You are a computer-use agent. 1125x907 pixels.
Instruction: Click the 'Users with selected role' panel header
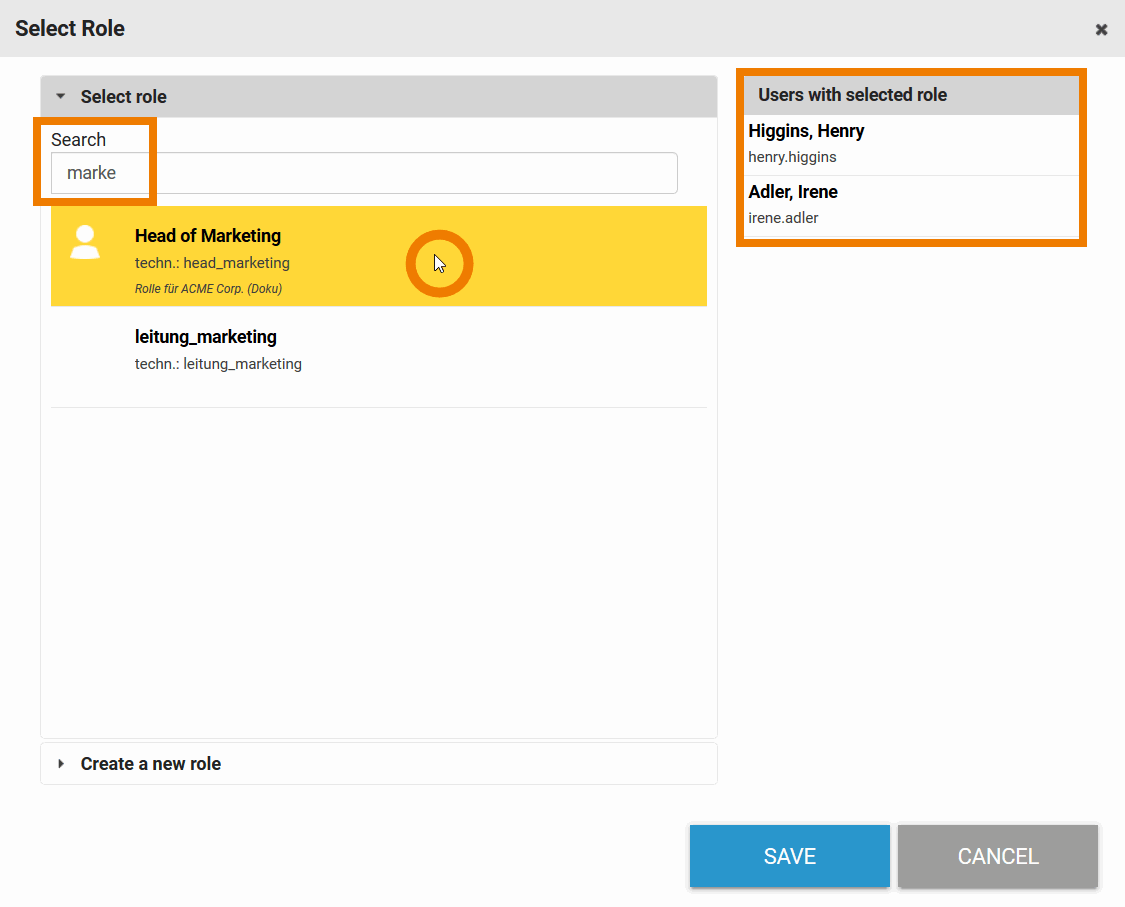[852, 95]
